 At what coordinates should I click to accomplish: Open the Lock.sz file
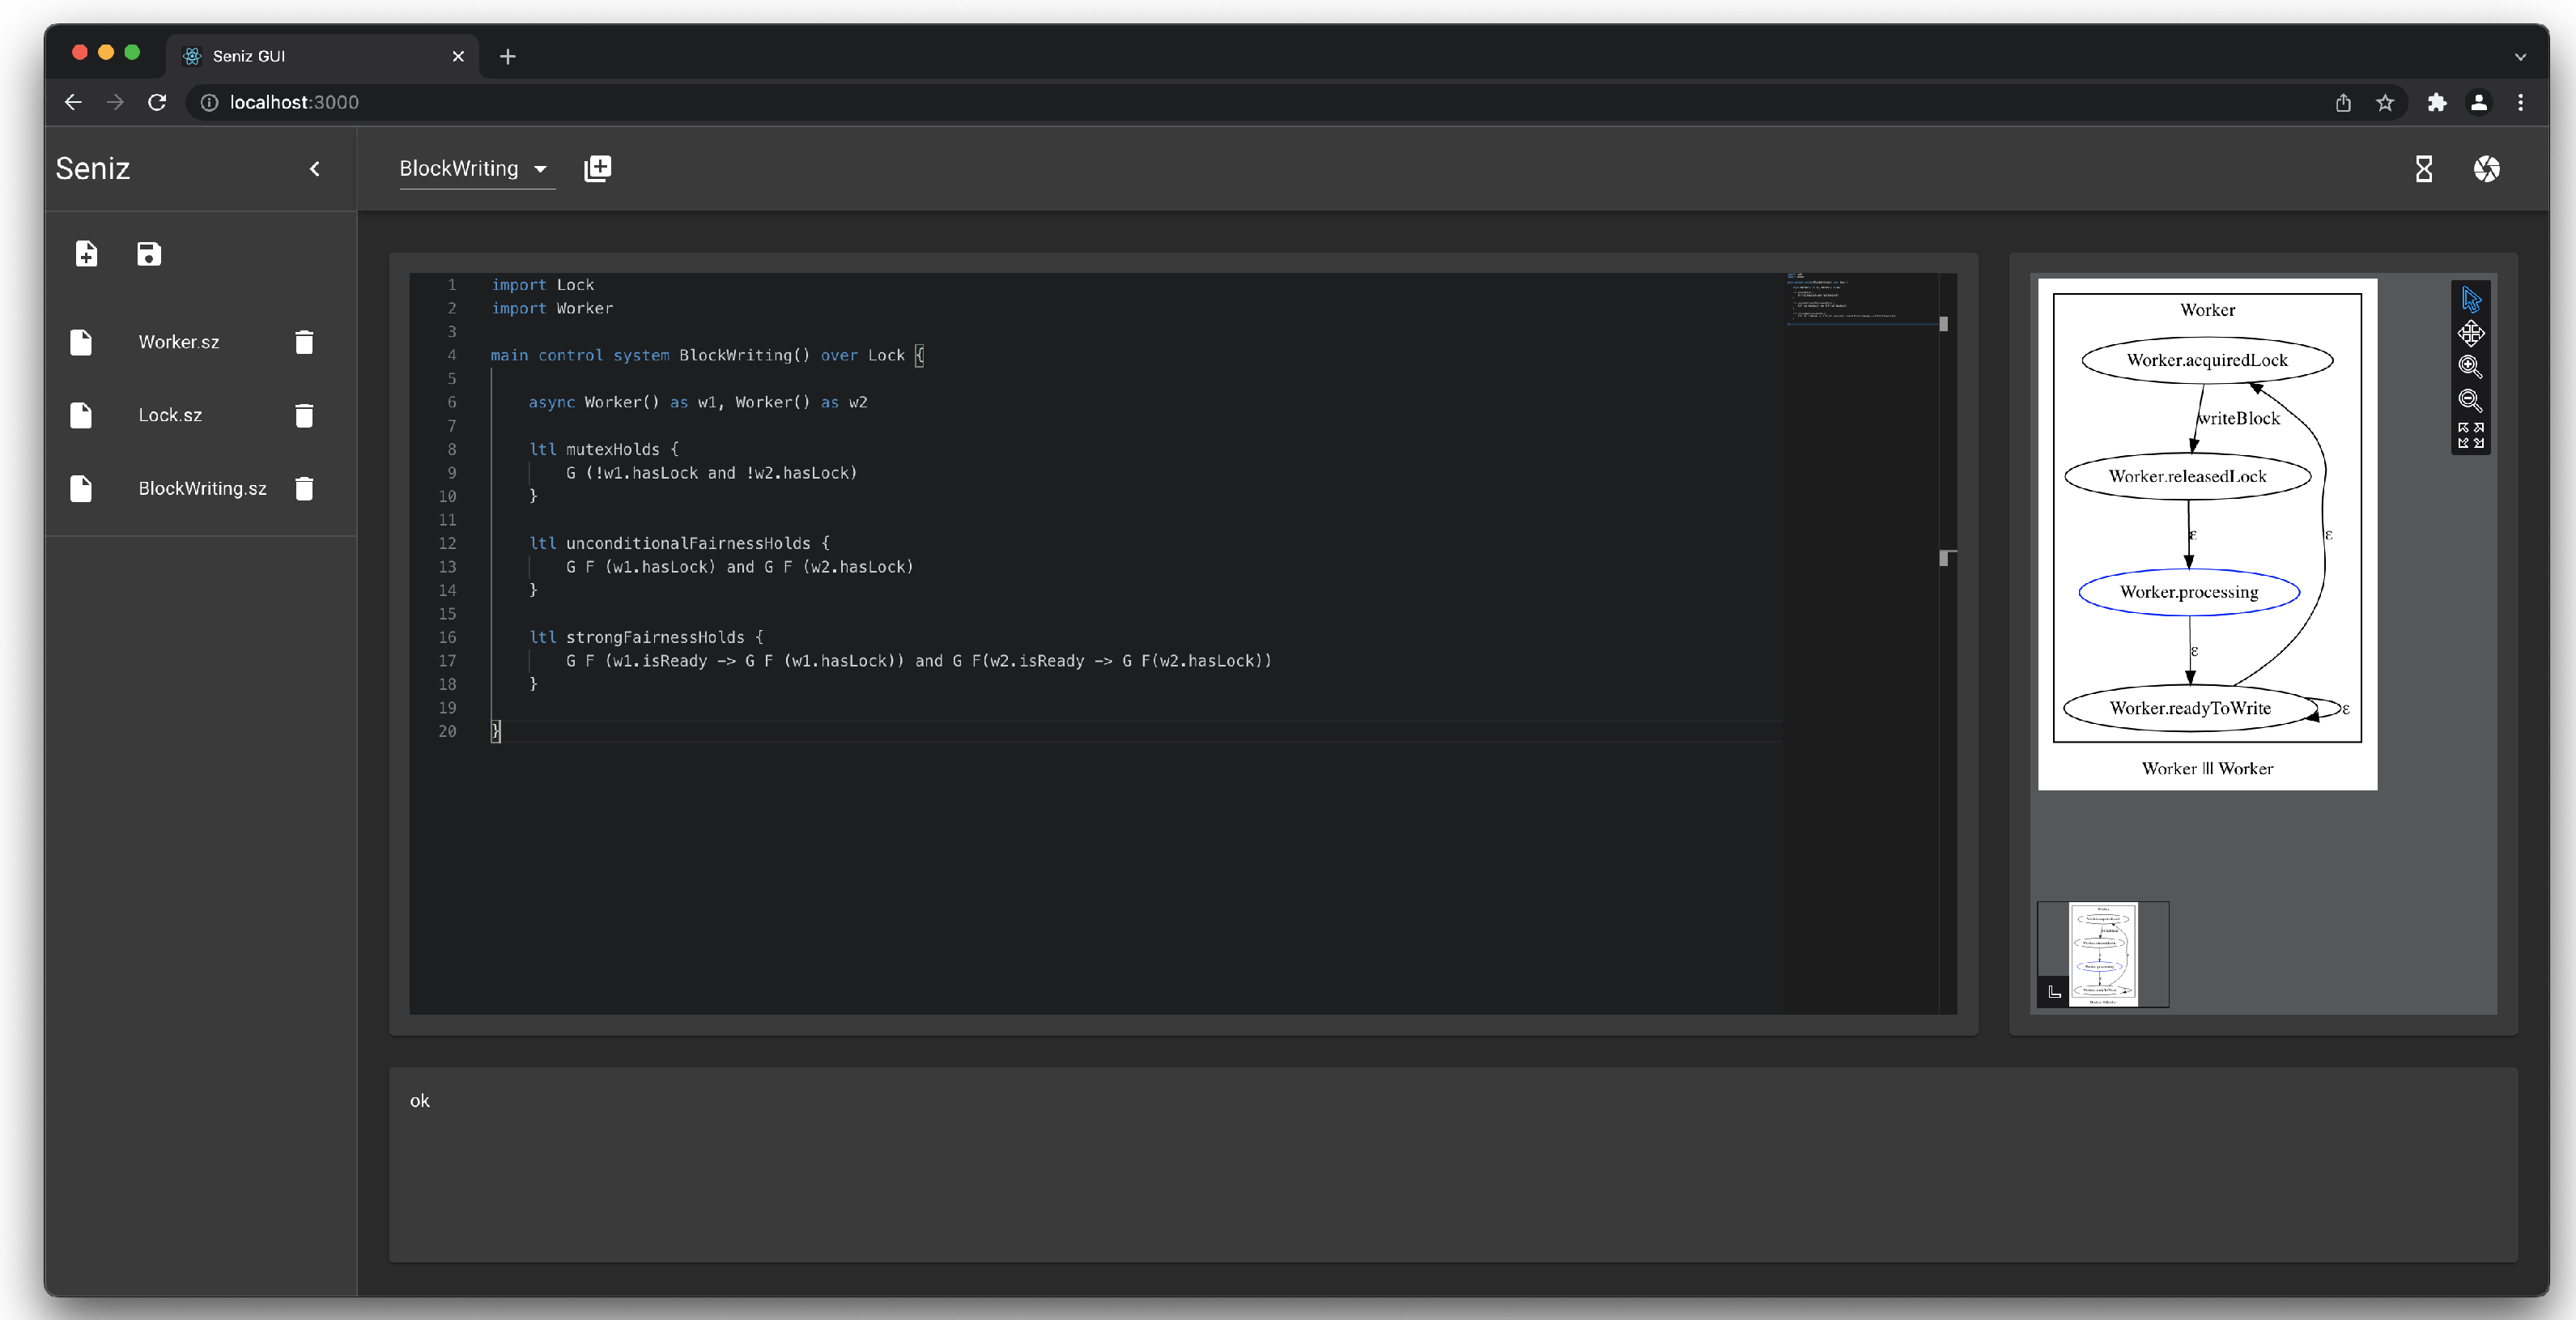tap(170, 415)
